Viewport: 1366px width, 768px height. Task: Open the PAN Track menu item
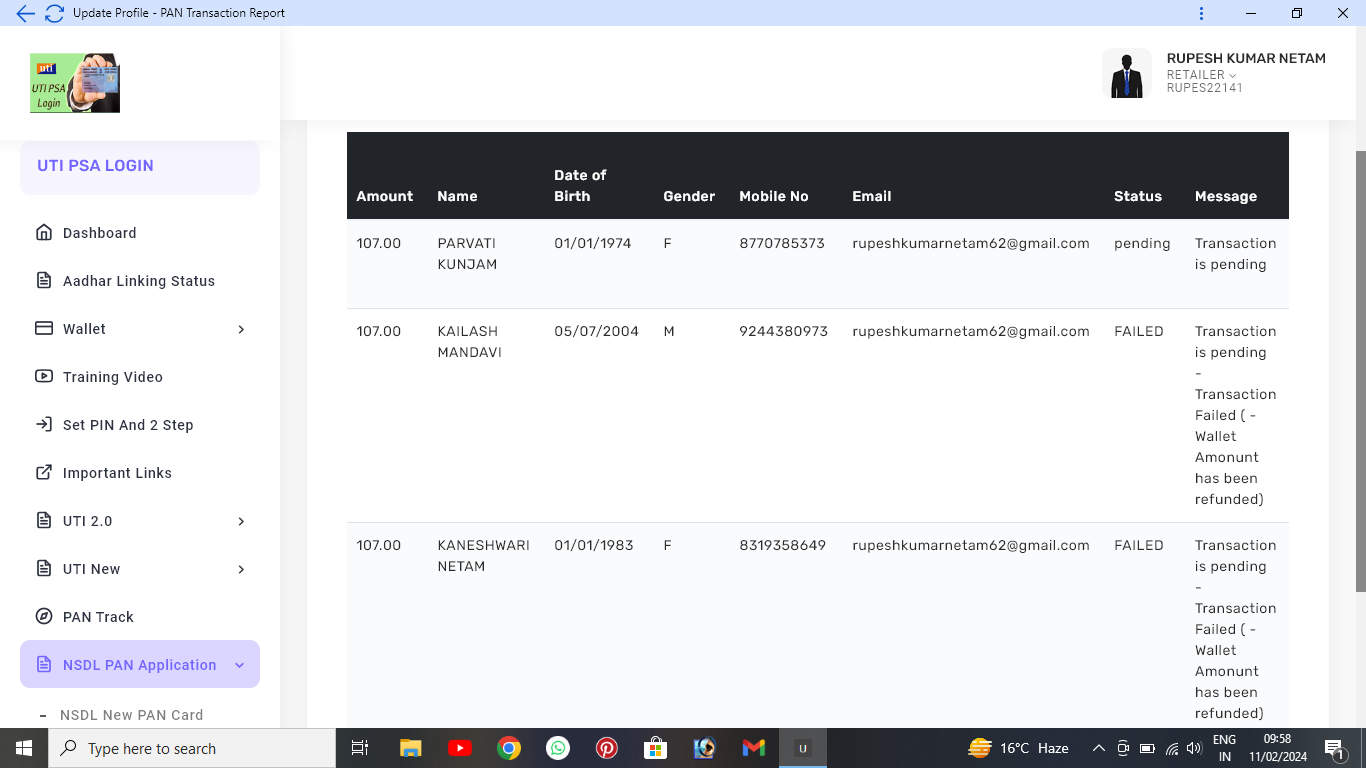click(x=98, y=617)
